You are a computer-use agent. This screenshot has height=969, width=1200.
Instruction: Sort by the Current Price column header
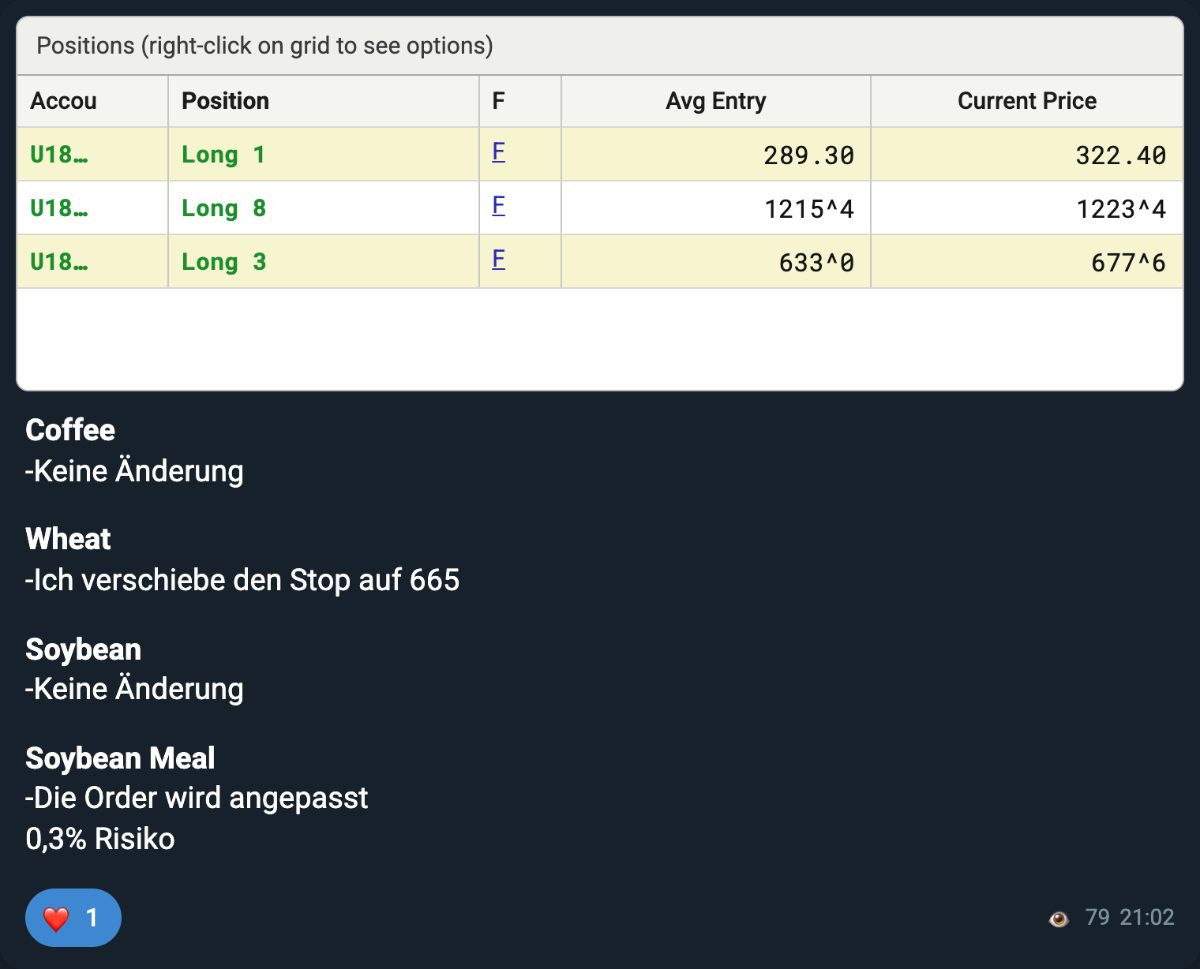(1027, 101)
